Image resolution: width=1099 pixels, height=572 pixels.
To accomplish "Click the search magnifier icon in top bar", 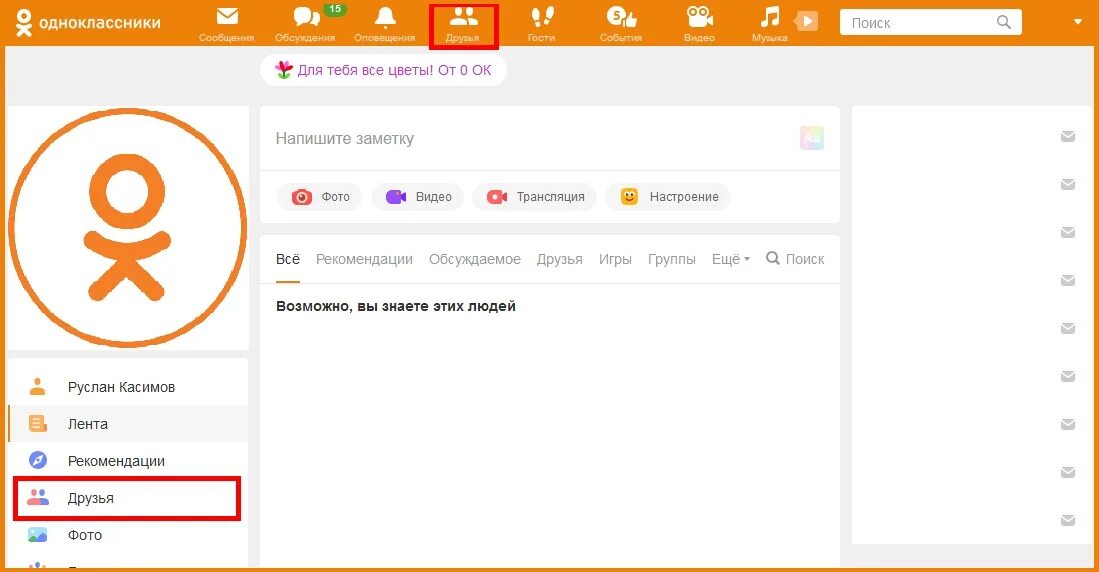I will click(1004, 22).
